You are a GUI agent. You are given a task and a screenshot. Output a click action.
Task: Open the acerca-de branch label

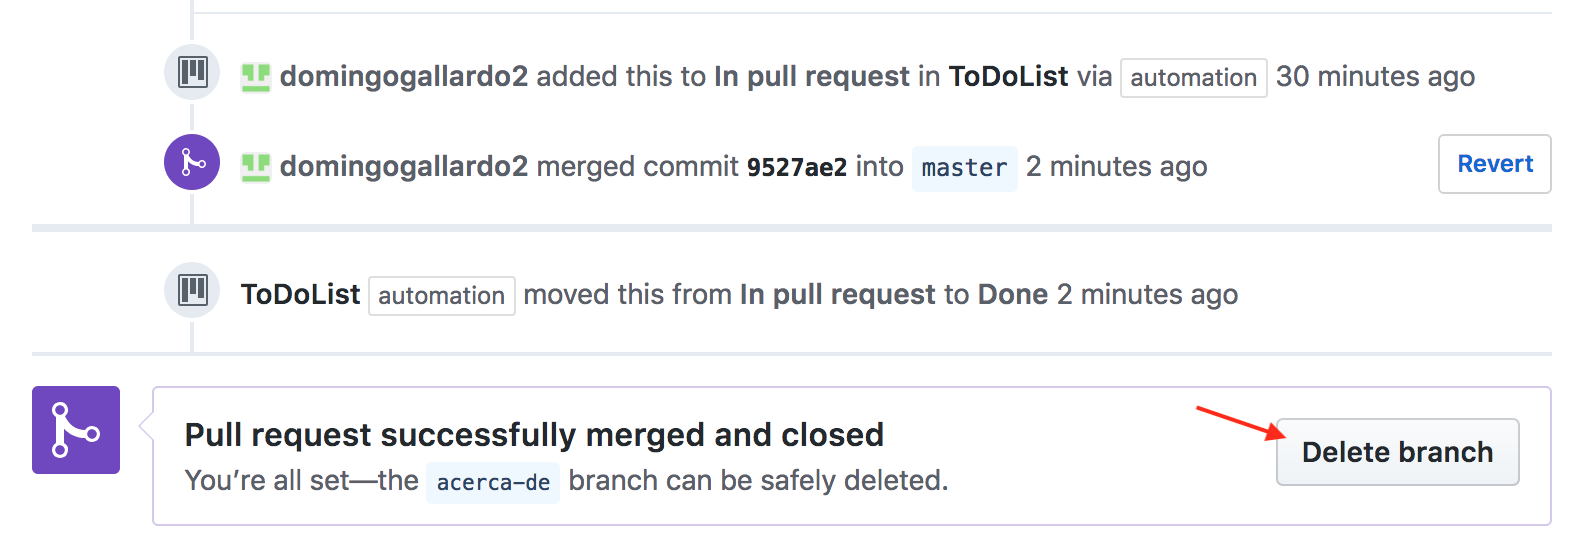pyautogui.click(x=493, y=482)
